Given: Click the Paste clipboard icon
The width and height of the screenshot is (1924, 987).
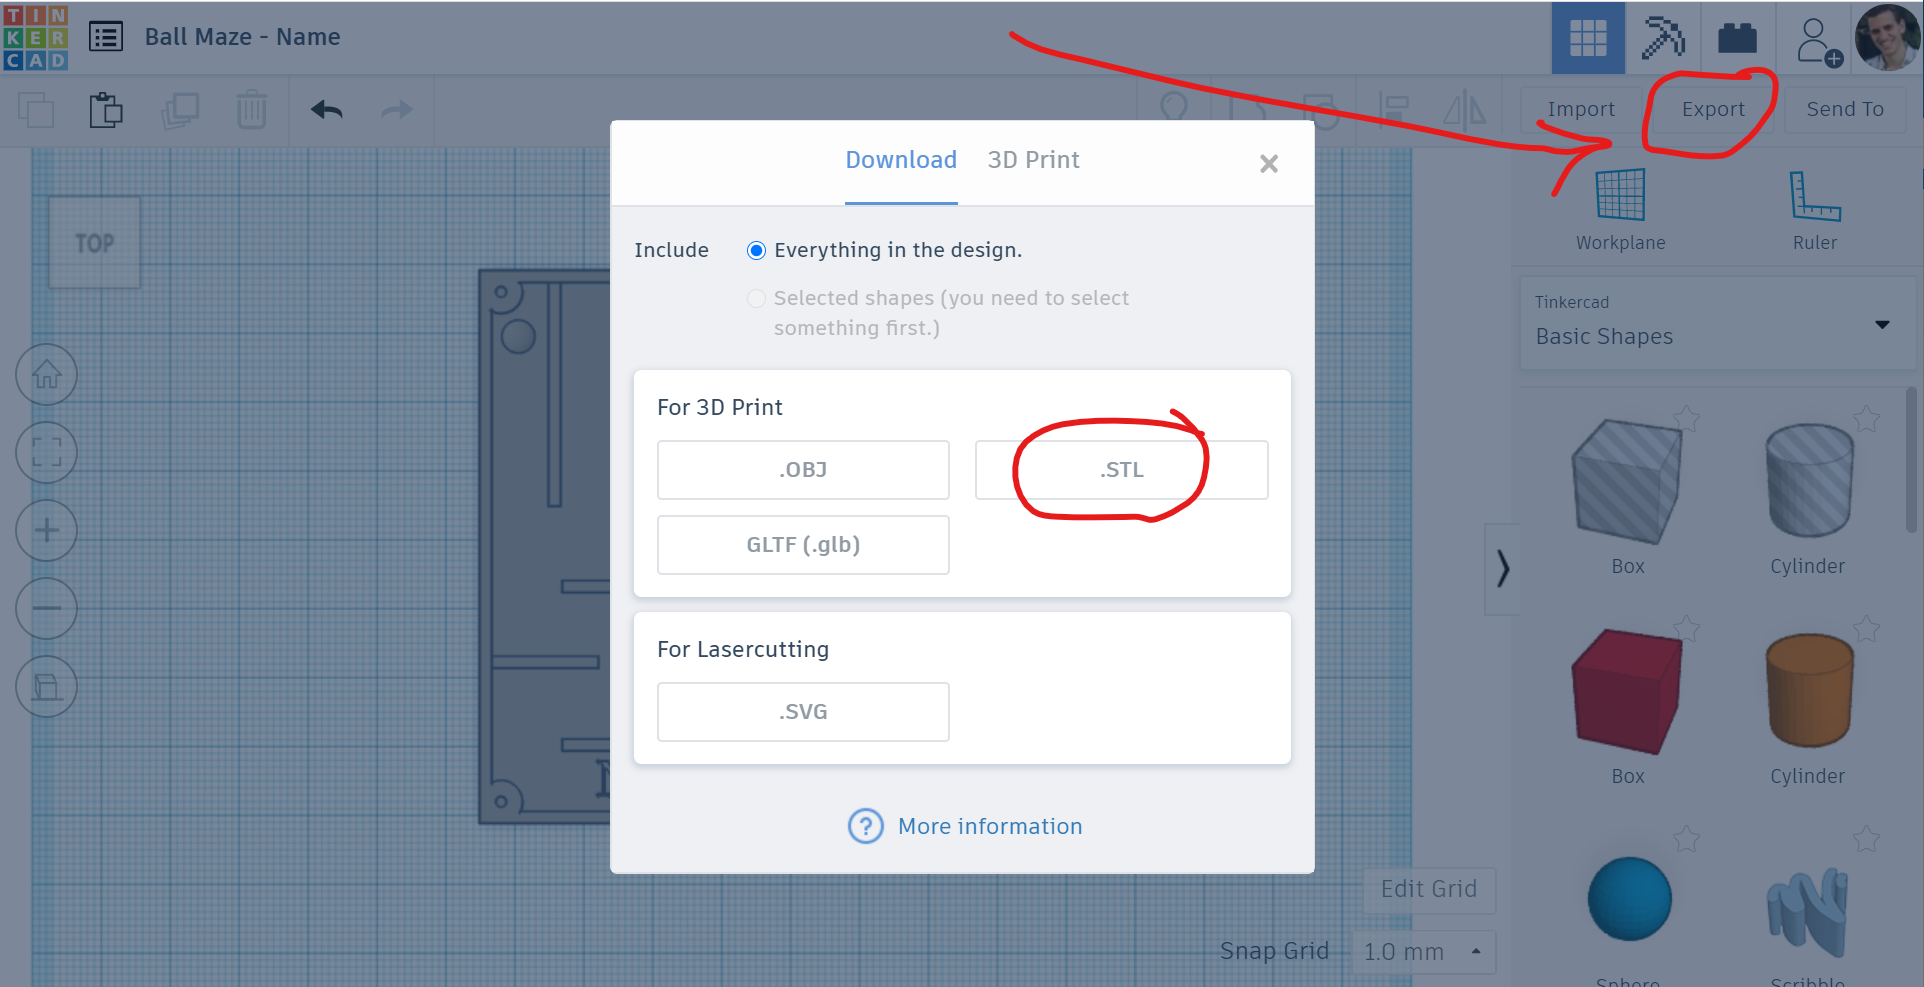Looking at the screenshot, I should pos(106,110).
